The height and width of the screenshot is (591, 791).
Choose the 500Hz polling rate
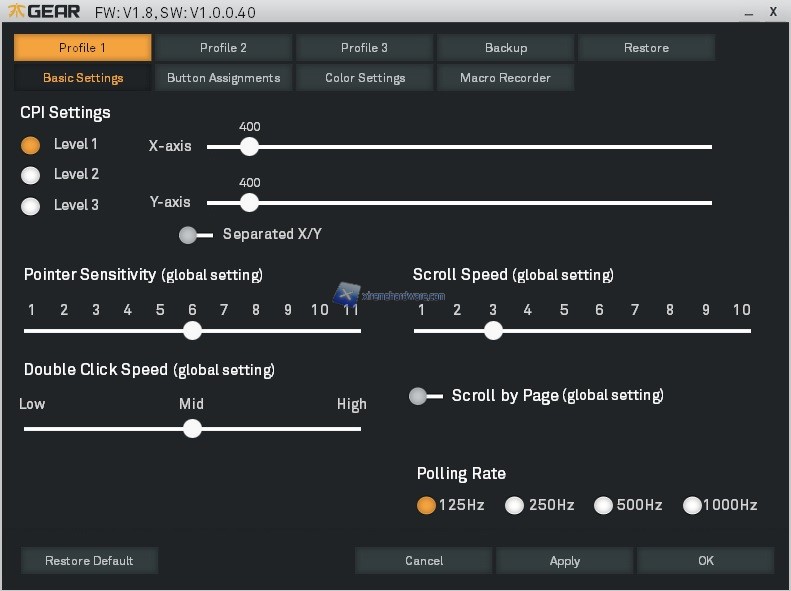[603, 506]
